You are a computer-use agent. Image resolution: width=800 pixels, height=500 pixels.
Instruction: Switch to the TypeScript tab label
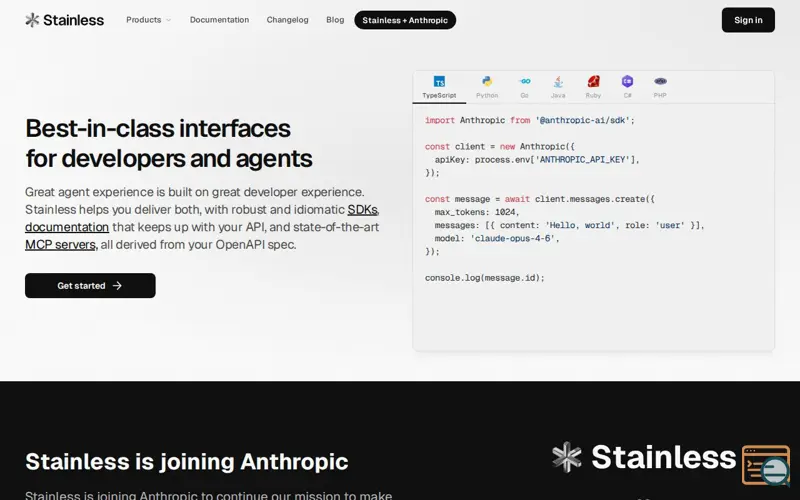439,95
